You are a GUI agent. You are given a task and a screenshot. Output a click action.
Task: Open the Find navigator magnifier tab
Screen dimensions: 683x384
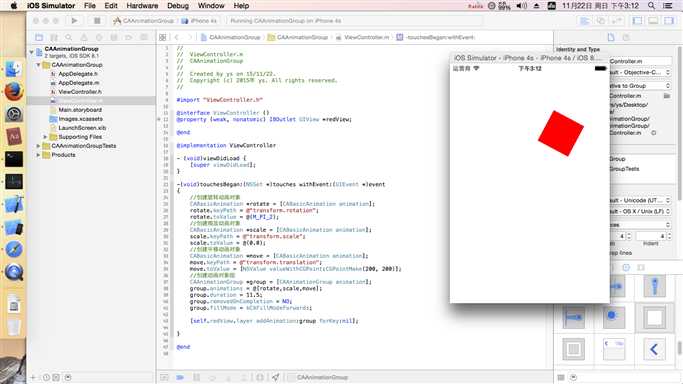[69, 37]
